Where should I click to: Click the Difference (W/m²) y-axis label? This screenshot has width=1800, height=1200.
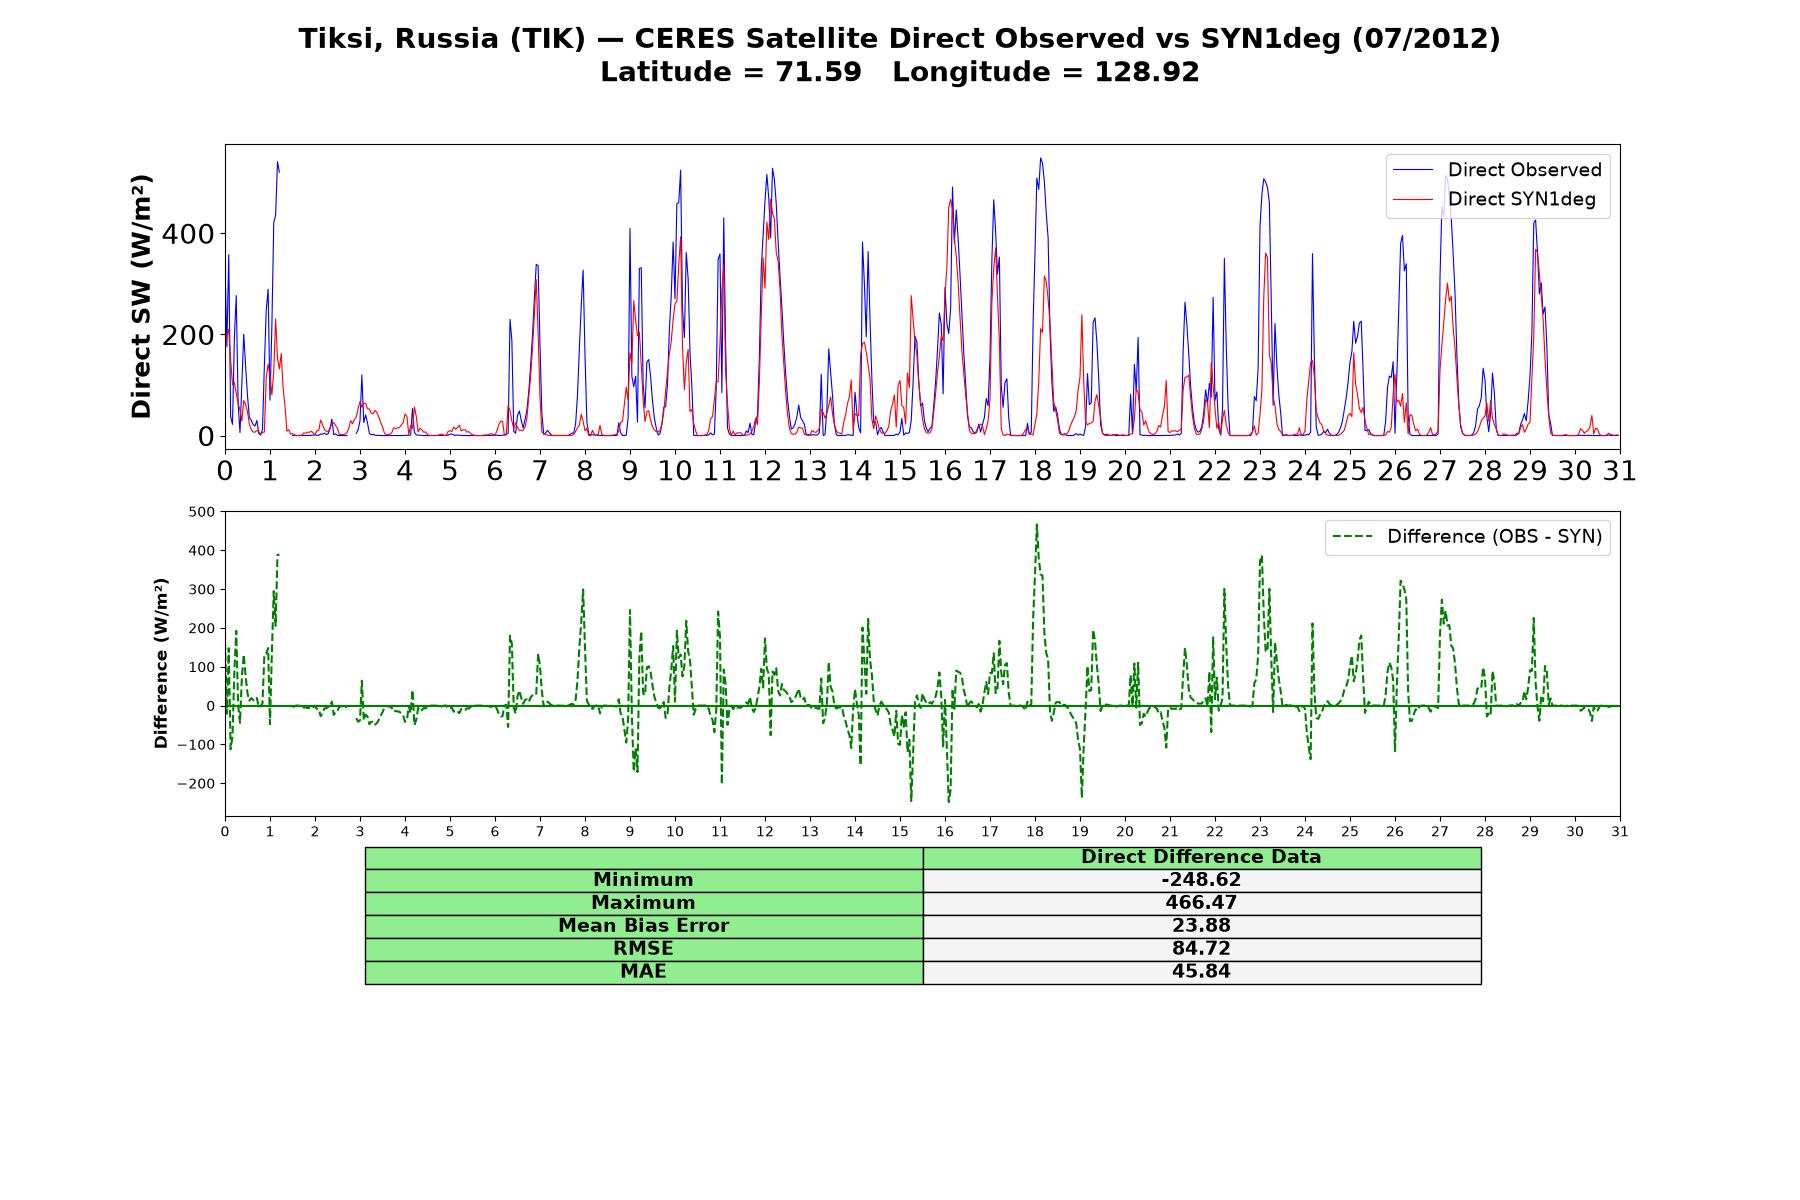161,664
